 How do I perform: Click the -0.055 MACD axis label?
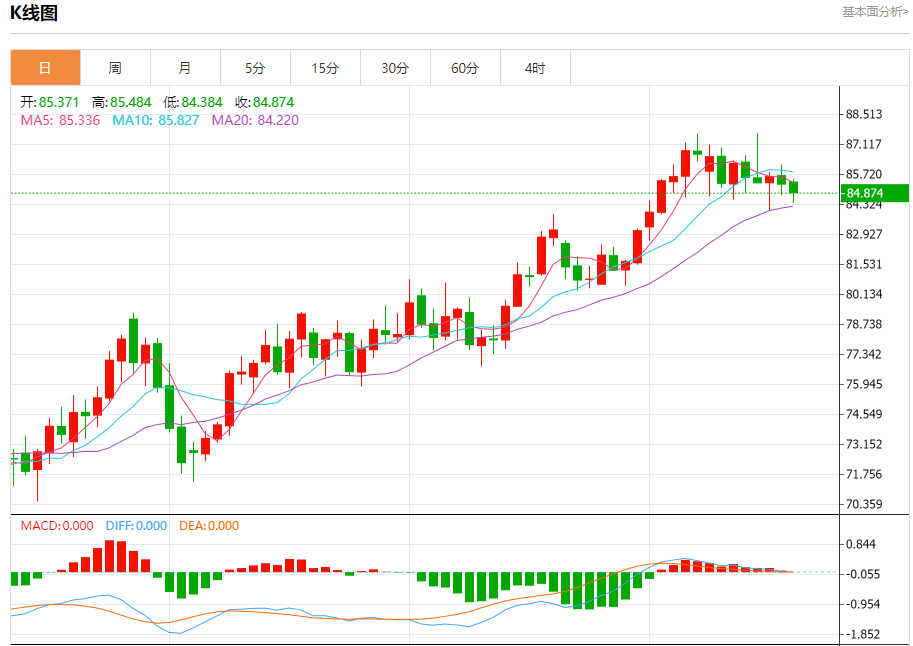863,574
